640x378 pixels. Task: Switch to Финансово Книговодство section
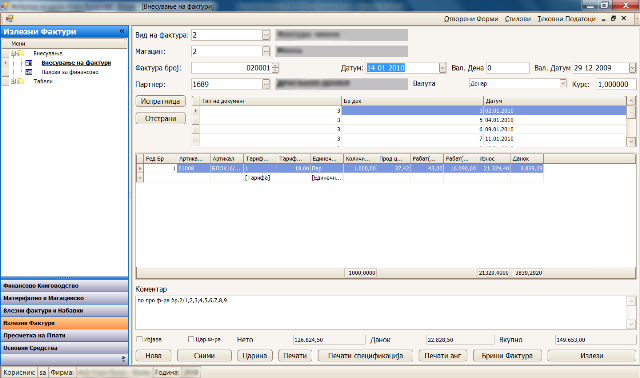(64, 286)
